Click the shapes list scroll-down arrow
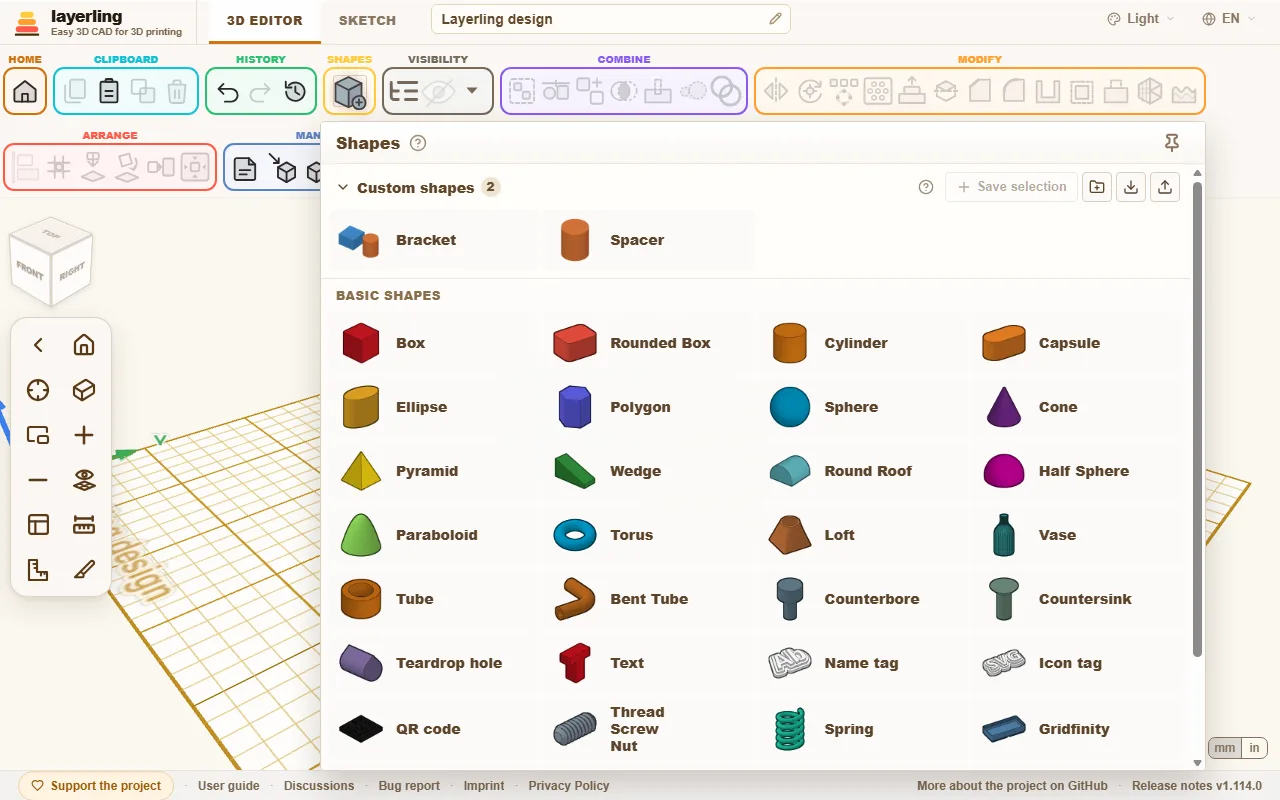Viewport: 1280px width, 800px height. (1197, 763)
